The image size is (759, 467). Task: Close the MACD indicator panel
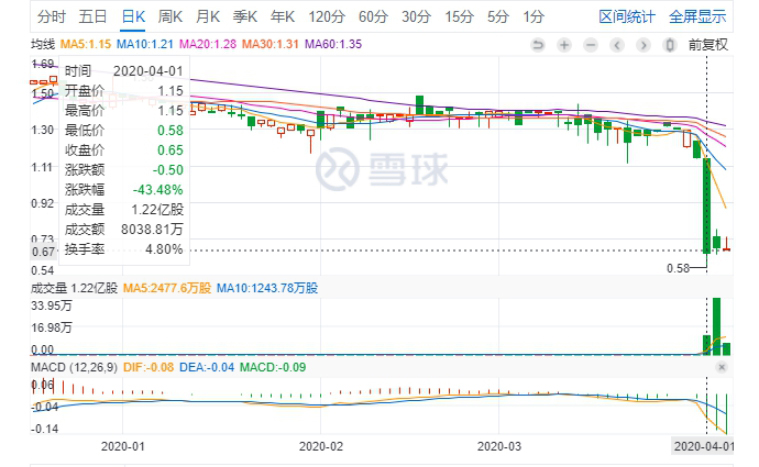pyautogui.click(x=722, y=367)
